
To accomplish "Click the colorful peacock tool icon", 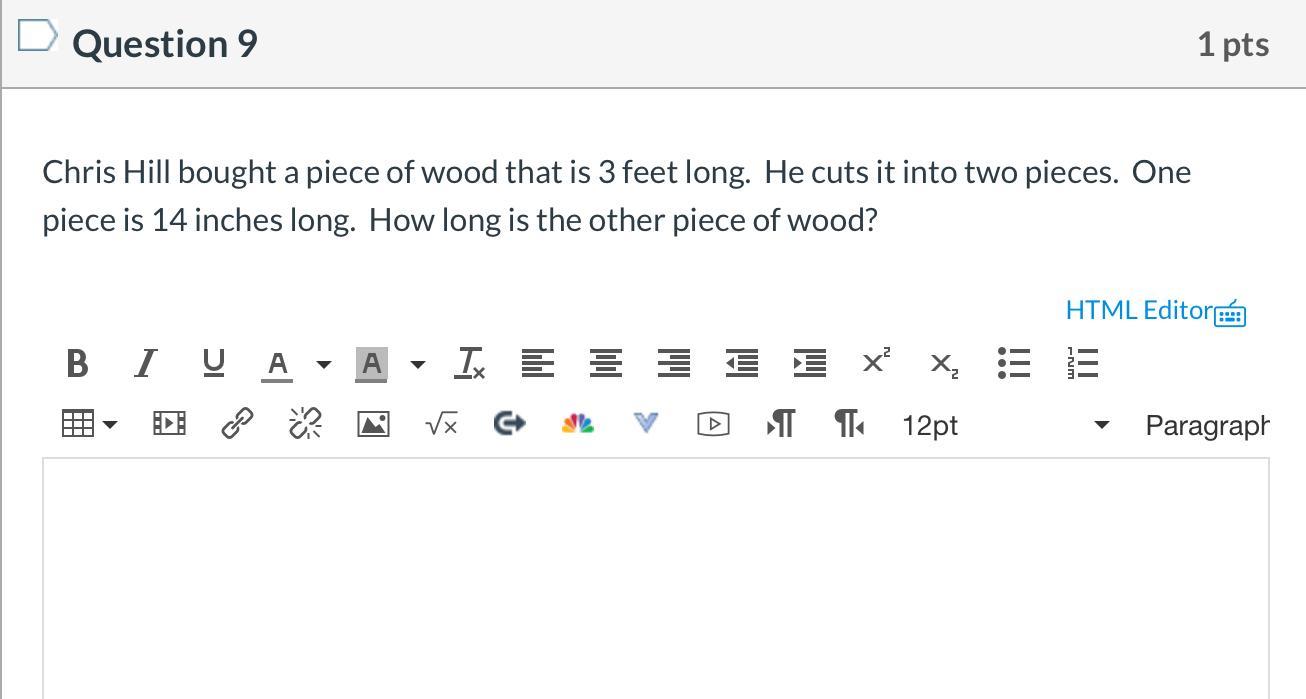I will click(578, 424).
